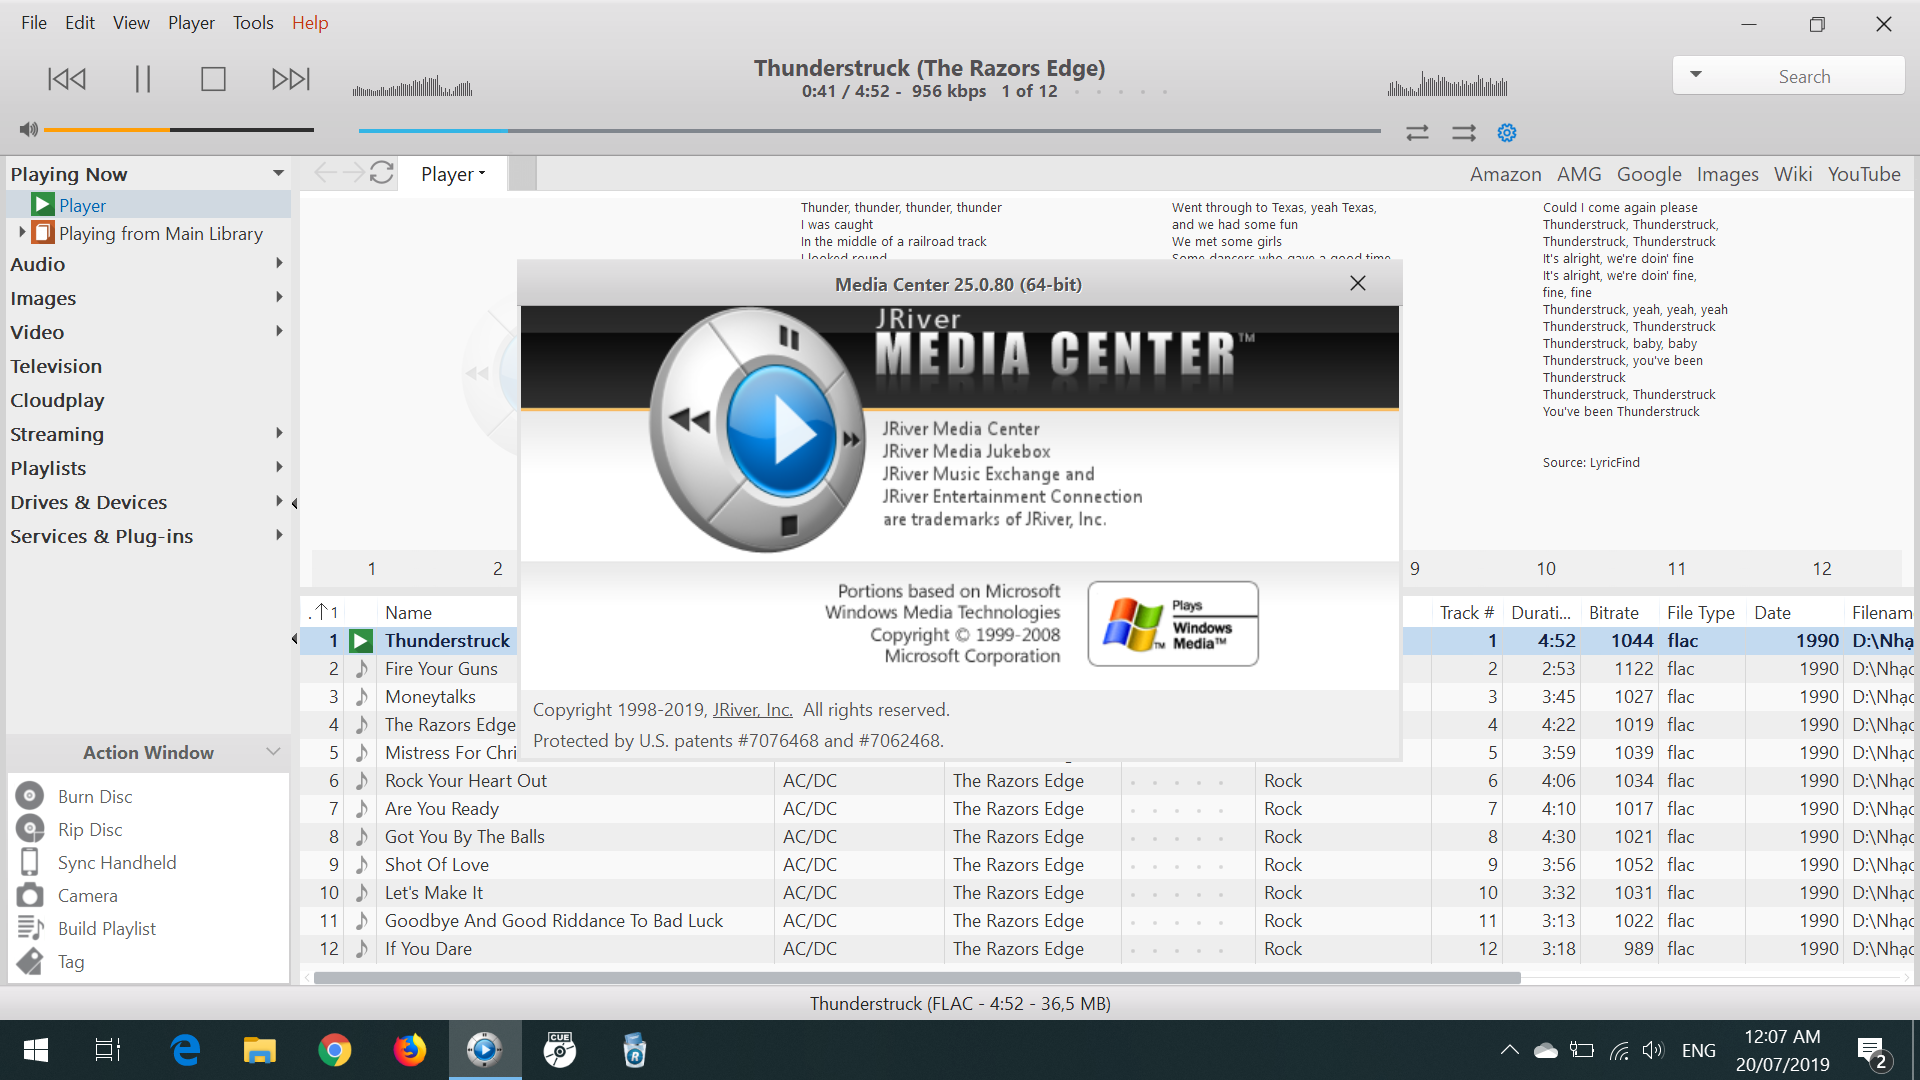Launch Firefox from the taskbar

[409, 1050]
